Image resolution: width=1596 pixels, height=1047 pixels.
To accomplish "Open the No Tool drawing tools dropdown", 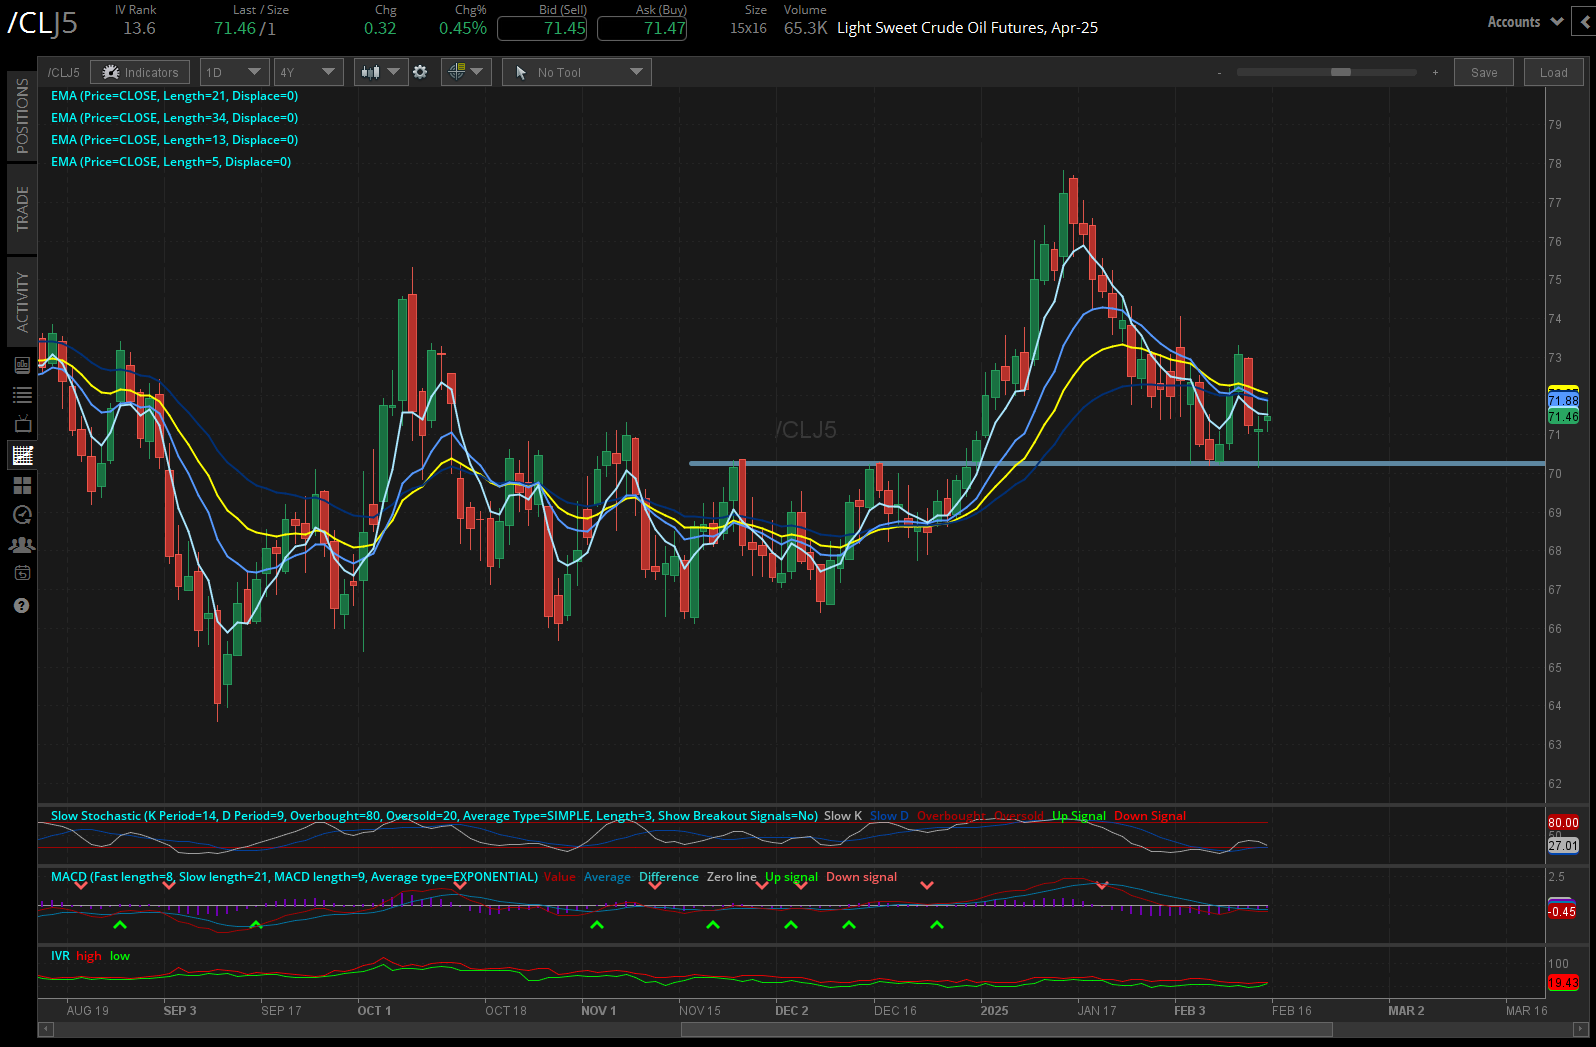I will tap(577, 72).
